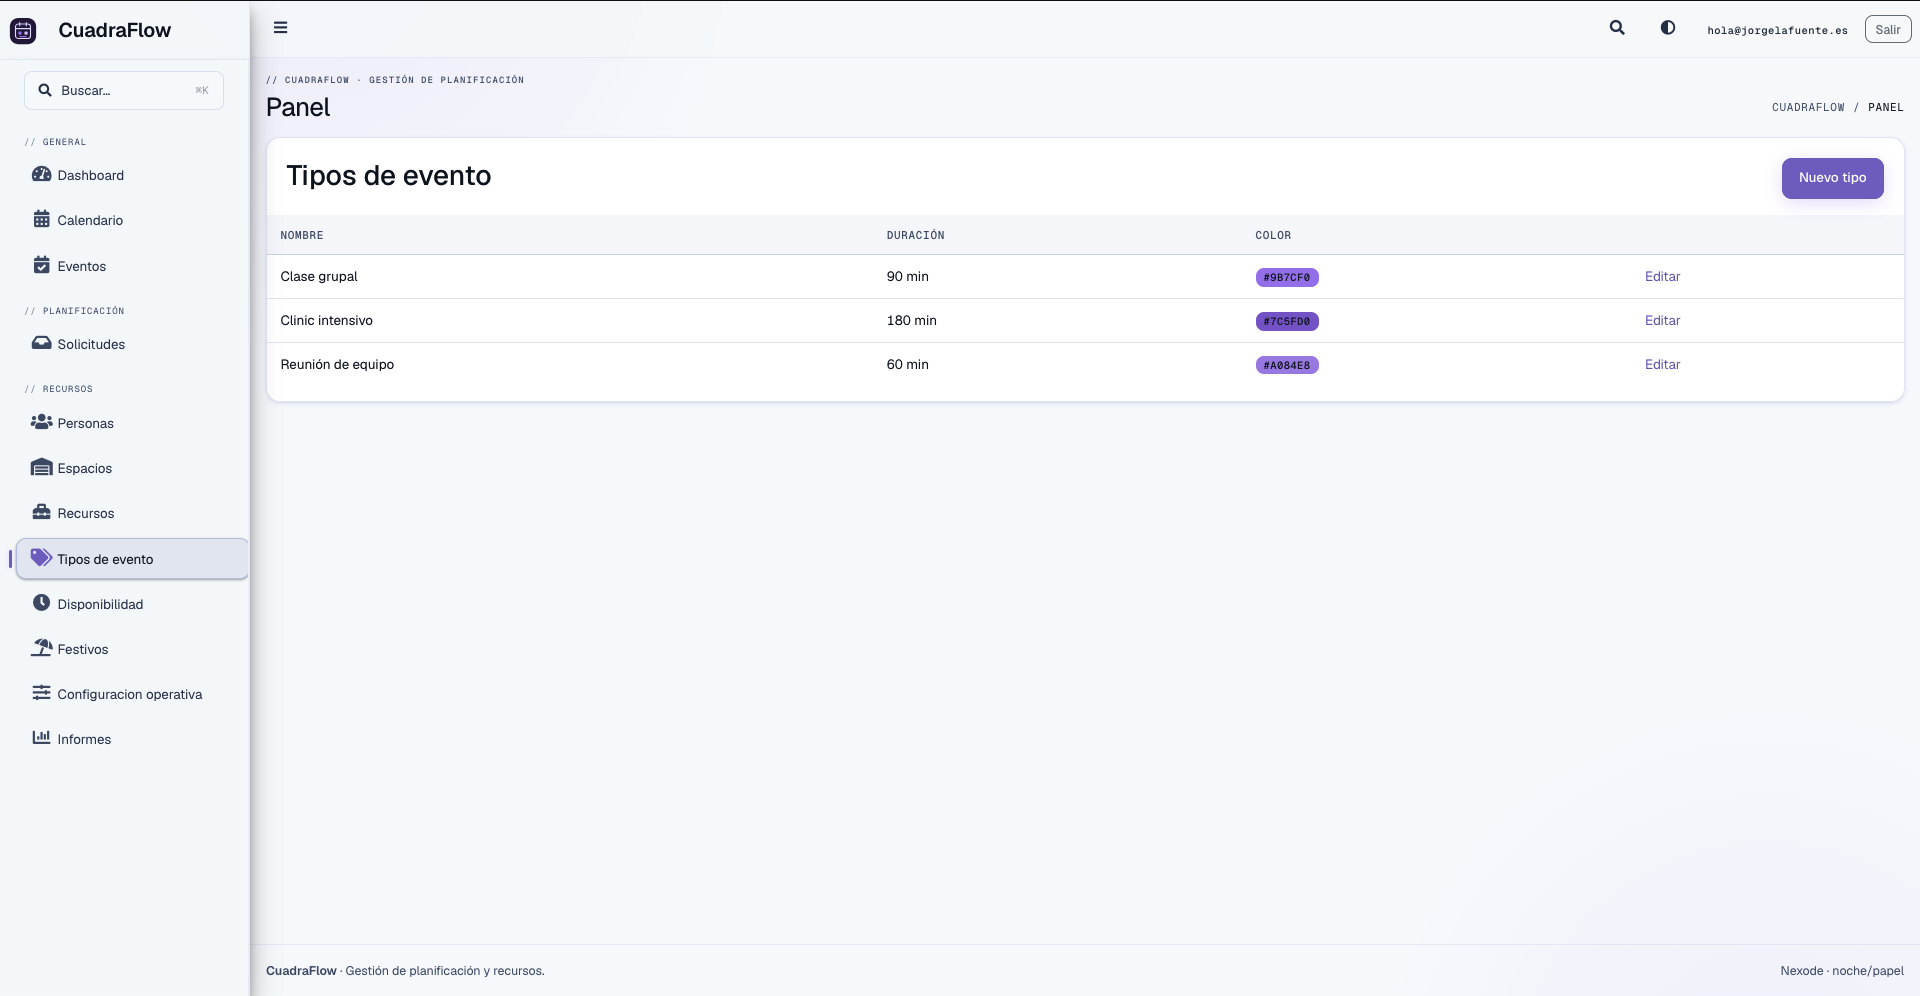Click color badge #7C5FD0

click(x=1287, y=322)
